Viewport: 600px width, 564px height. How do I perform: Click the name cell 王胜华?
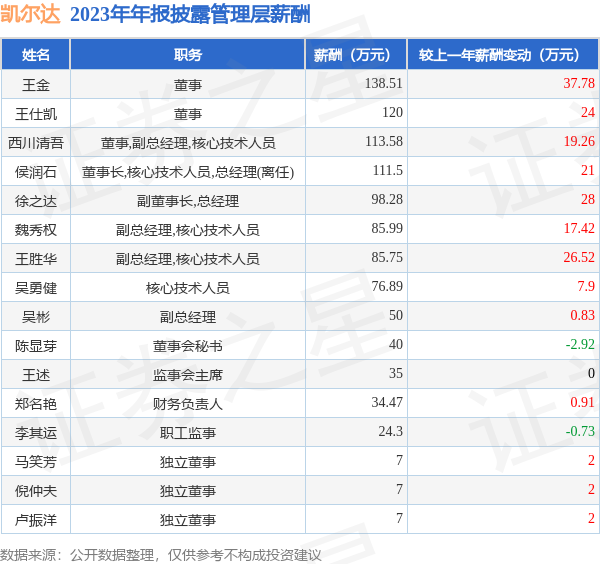pos(36,259)
